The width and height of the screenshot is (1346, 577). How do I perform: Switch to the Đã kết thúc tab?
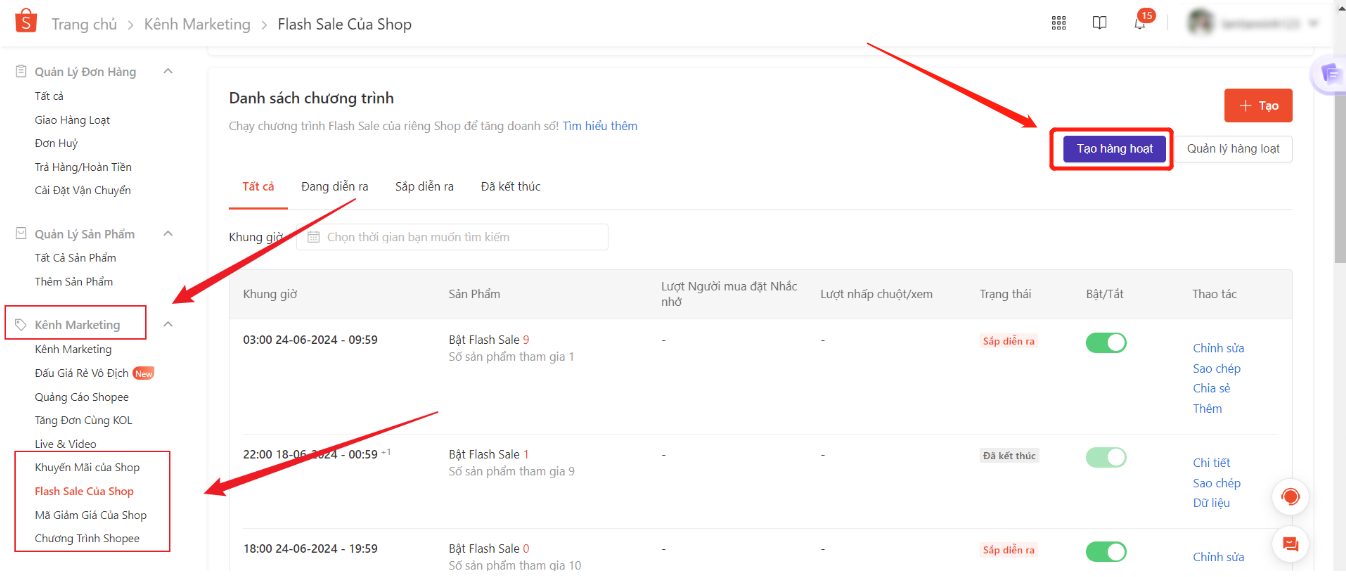pos(510,187)
